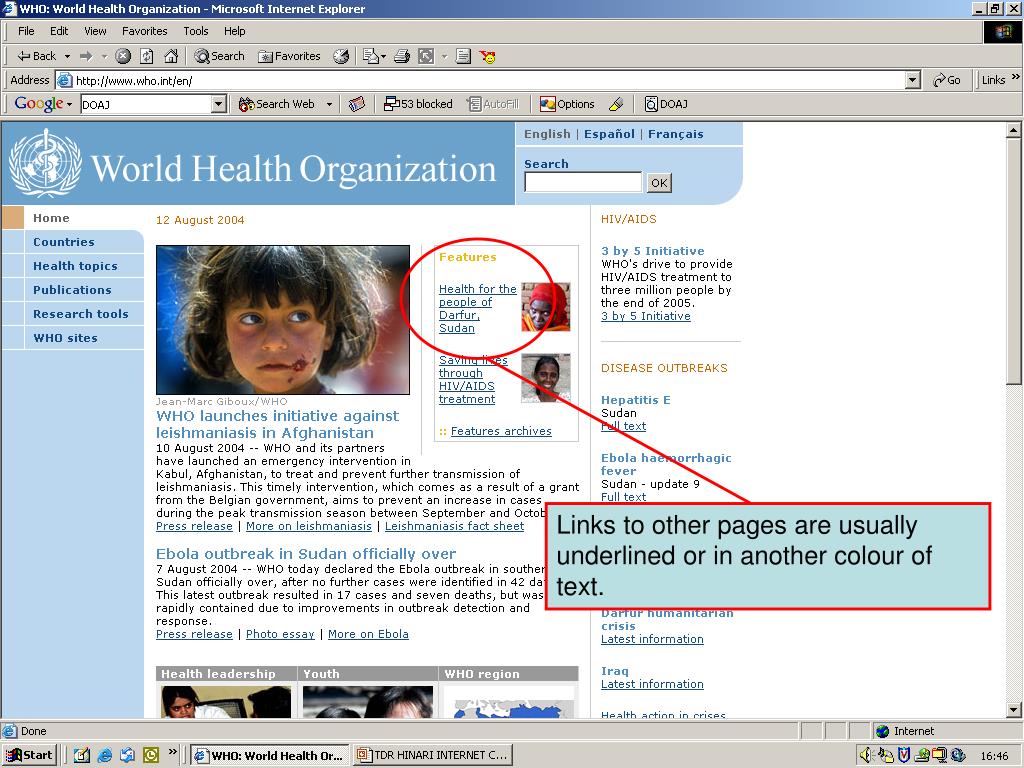Click the full-screen size toolbar icon
This screenshot has height=768, width=1024.
[x=426, y=56]
